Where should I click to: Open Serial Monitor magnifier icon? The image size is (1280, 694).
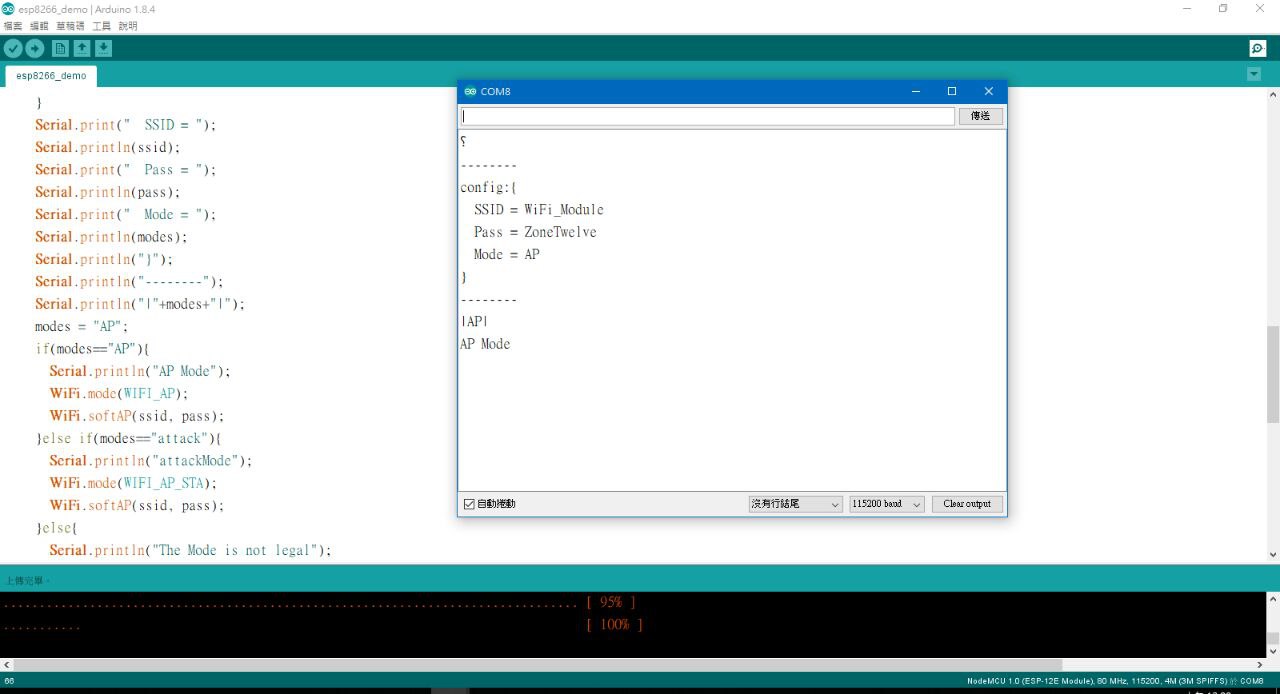pyautogui.click(x=1257, y=48)
